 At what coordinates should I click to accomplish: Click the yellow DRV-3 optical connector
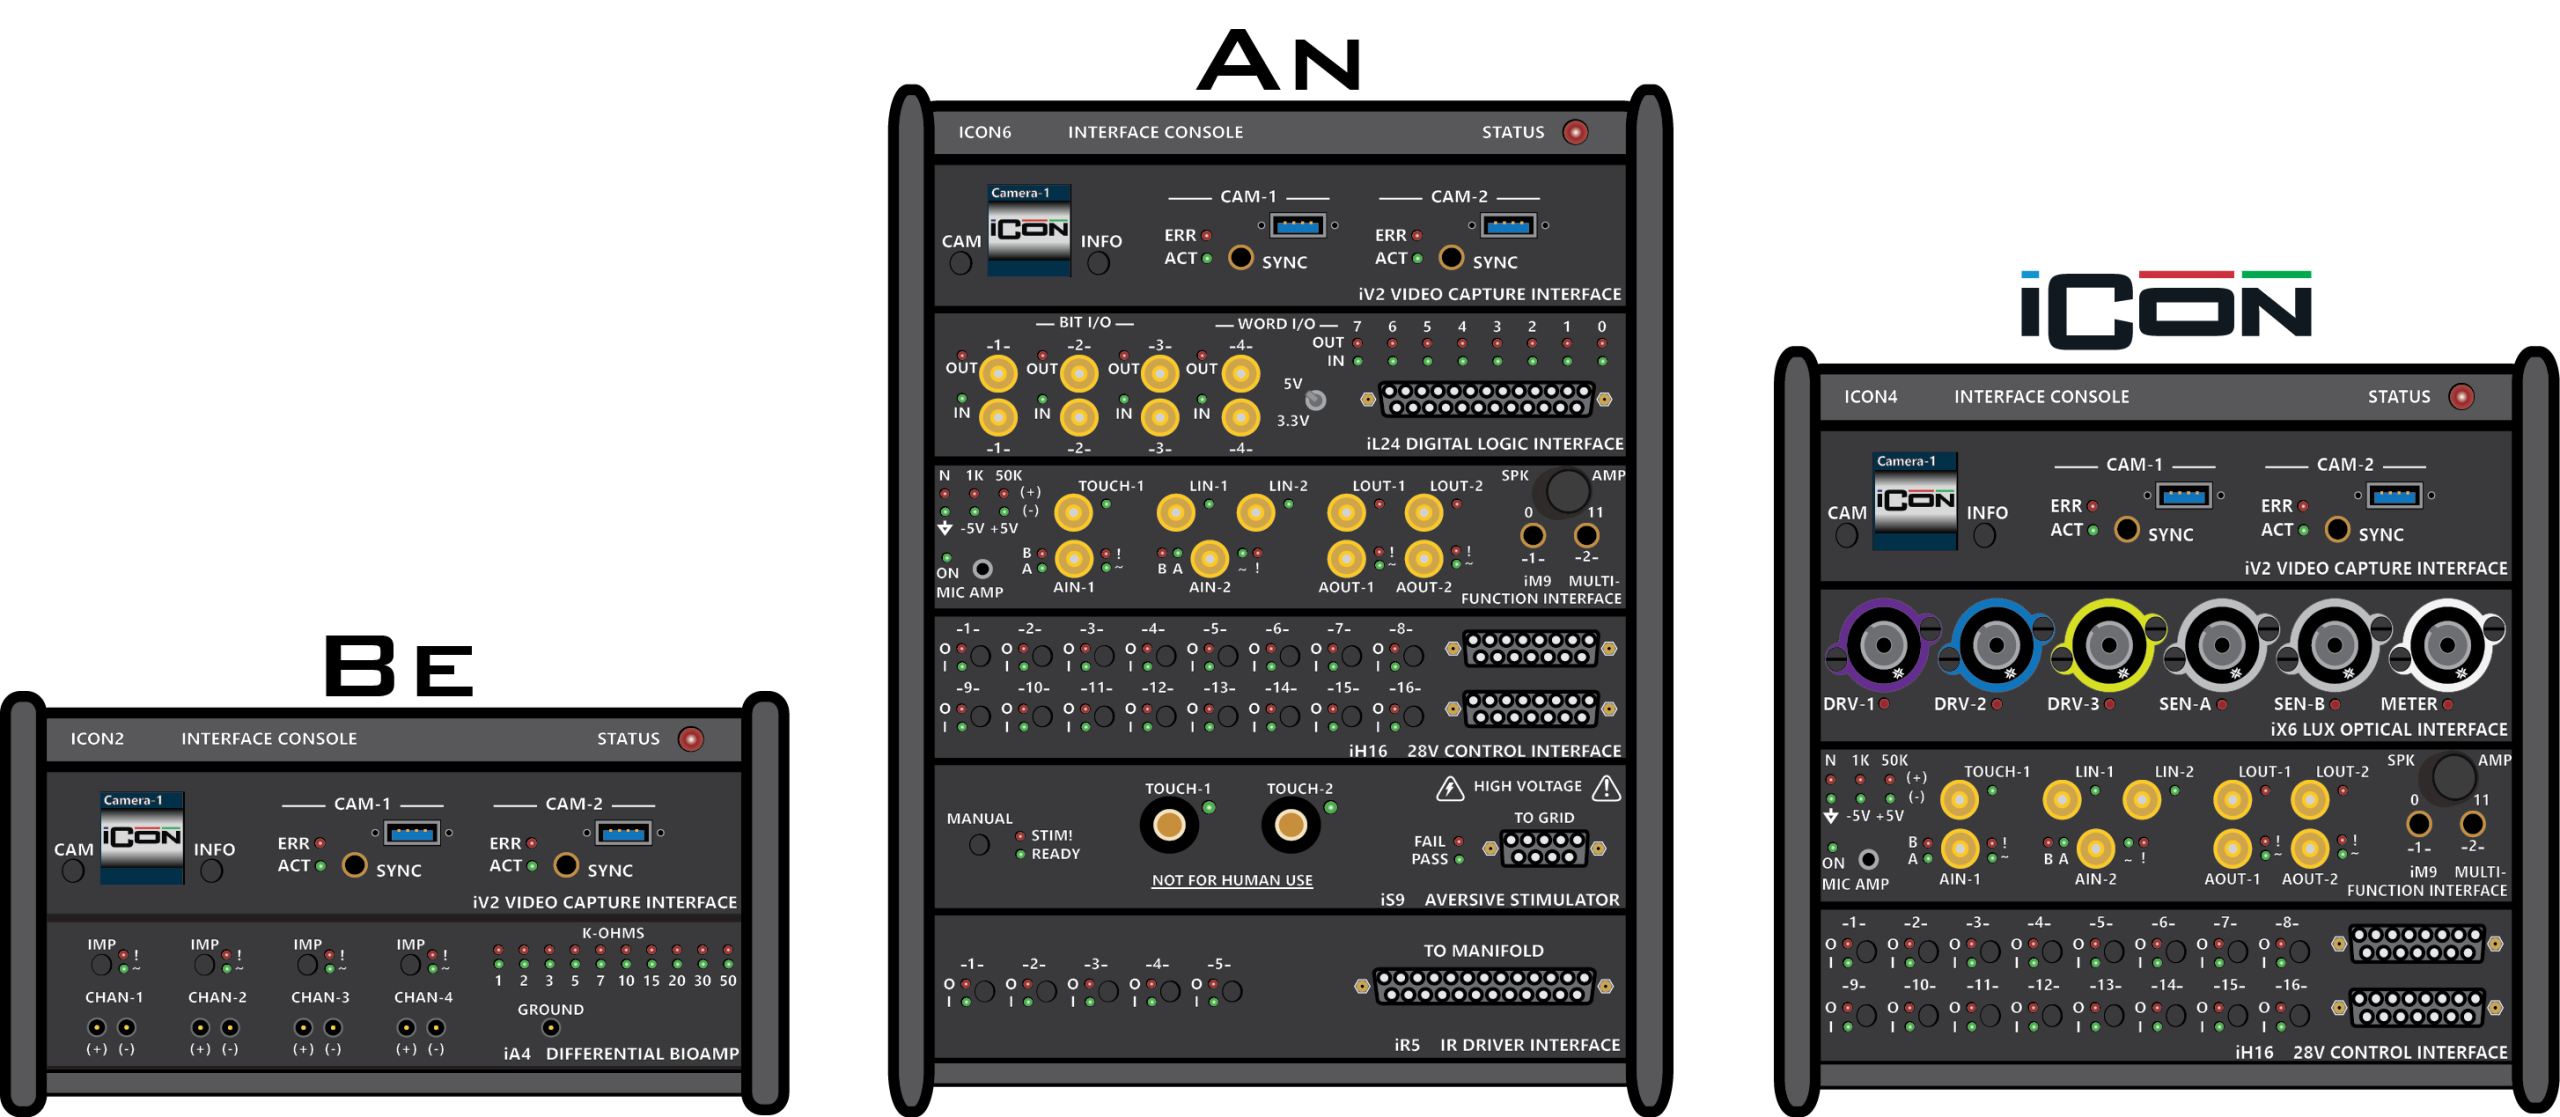click(x=2109, y=646)
